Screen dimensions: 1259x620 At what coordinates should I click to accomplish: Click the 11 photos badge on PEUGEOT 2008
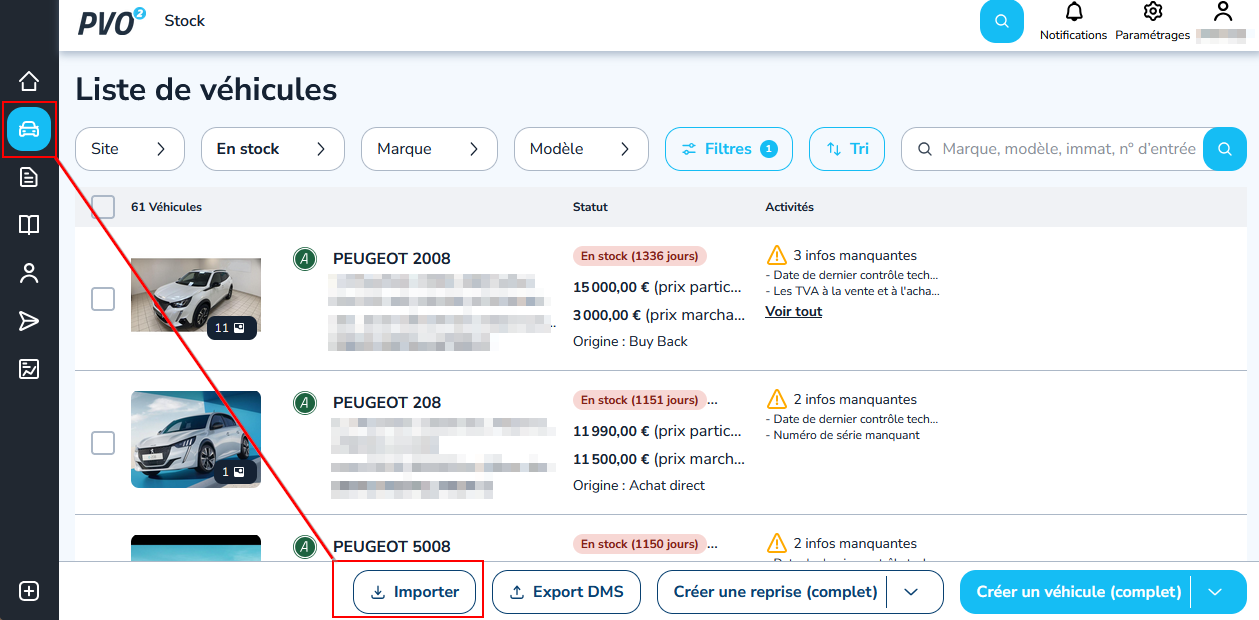click(x=231, y=328)
